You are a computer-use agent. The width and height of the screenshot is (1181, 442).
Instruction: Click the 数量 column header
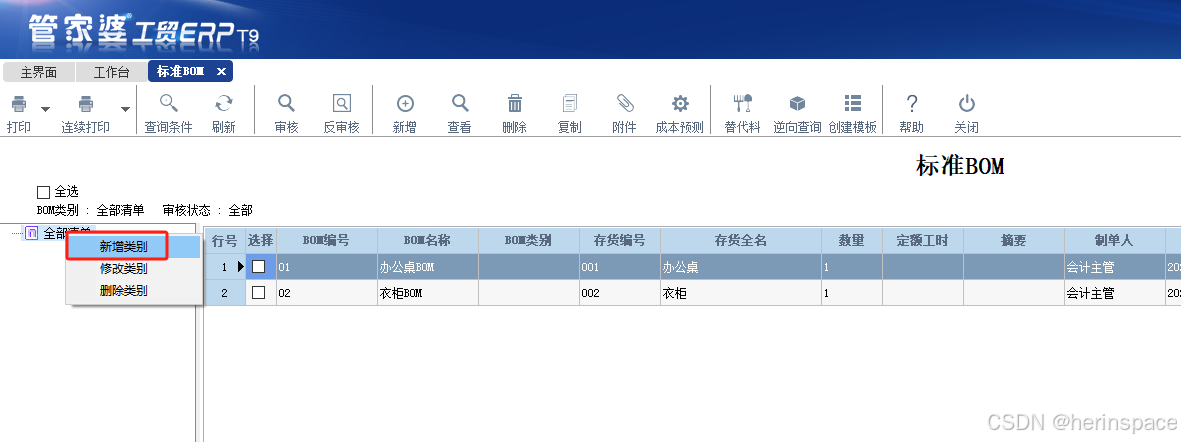click(851, 241)
